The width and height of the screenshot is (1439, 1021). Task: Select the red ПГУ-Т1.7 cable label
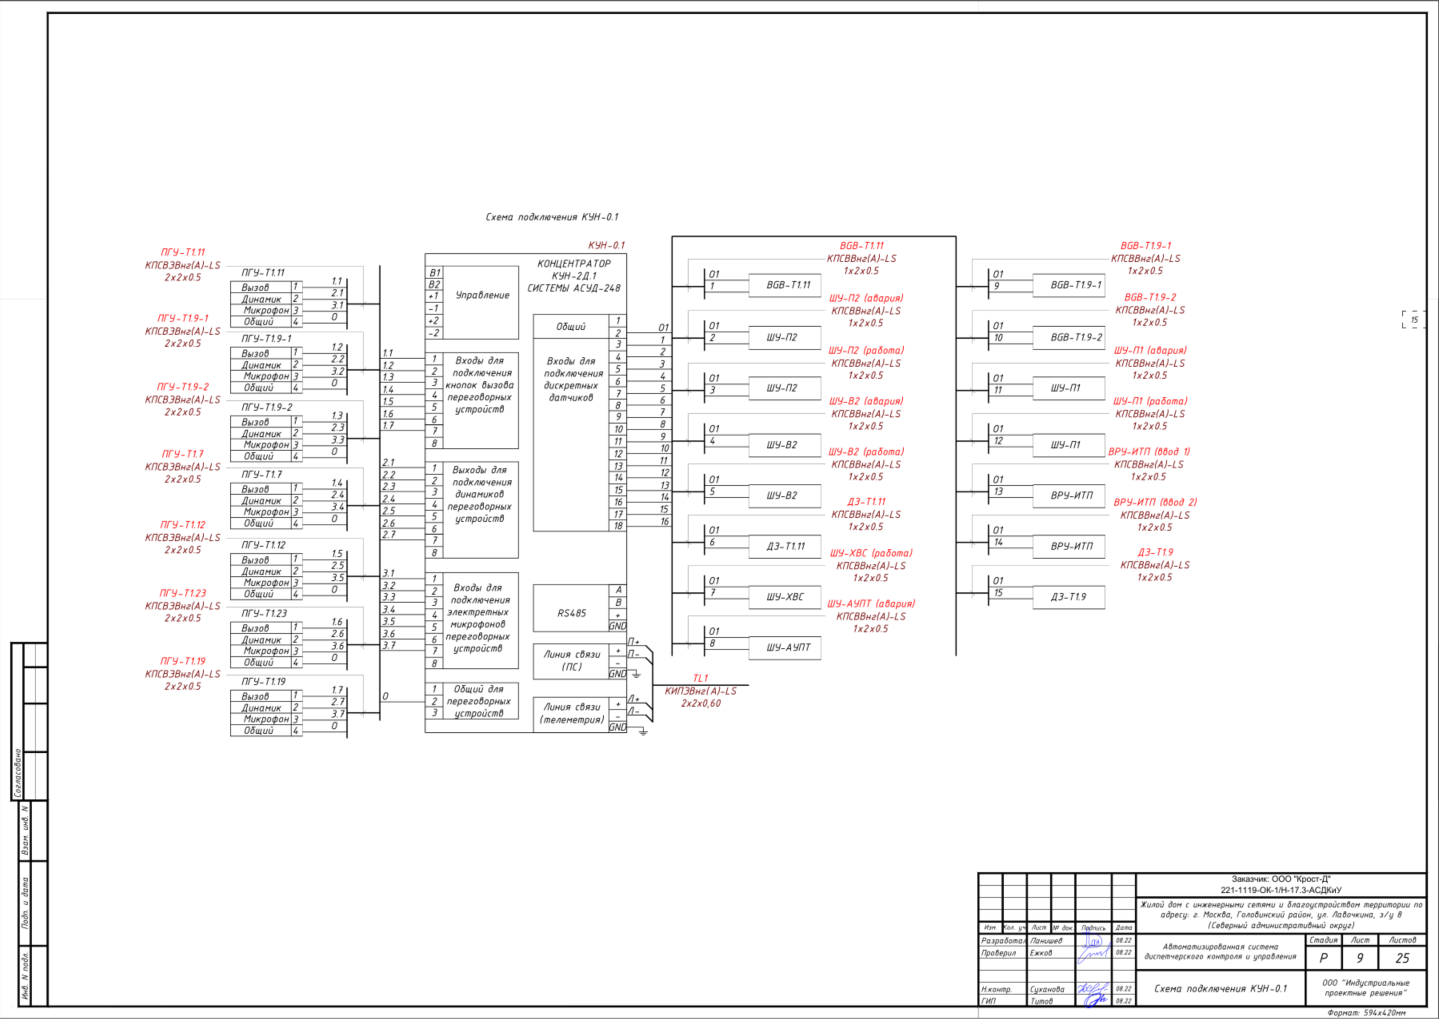click(183, 454)
